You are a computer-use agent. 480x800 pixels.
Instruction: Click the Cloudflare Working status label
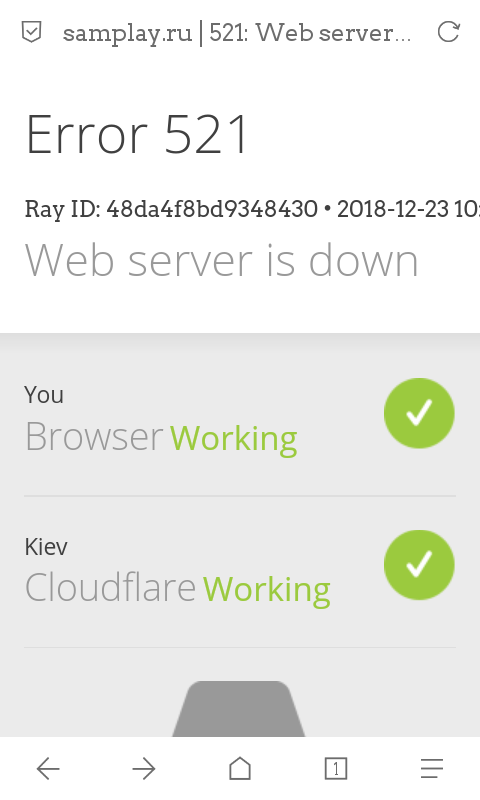pyautogui.click(x=178, y=589)
